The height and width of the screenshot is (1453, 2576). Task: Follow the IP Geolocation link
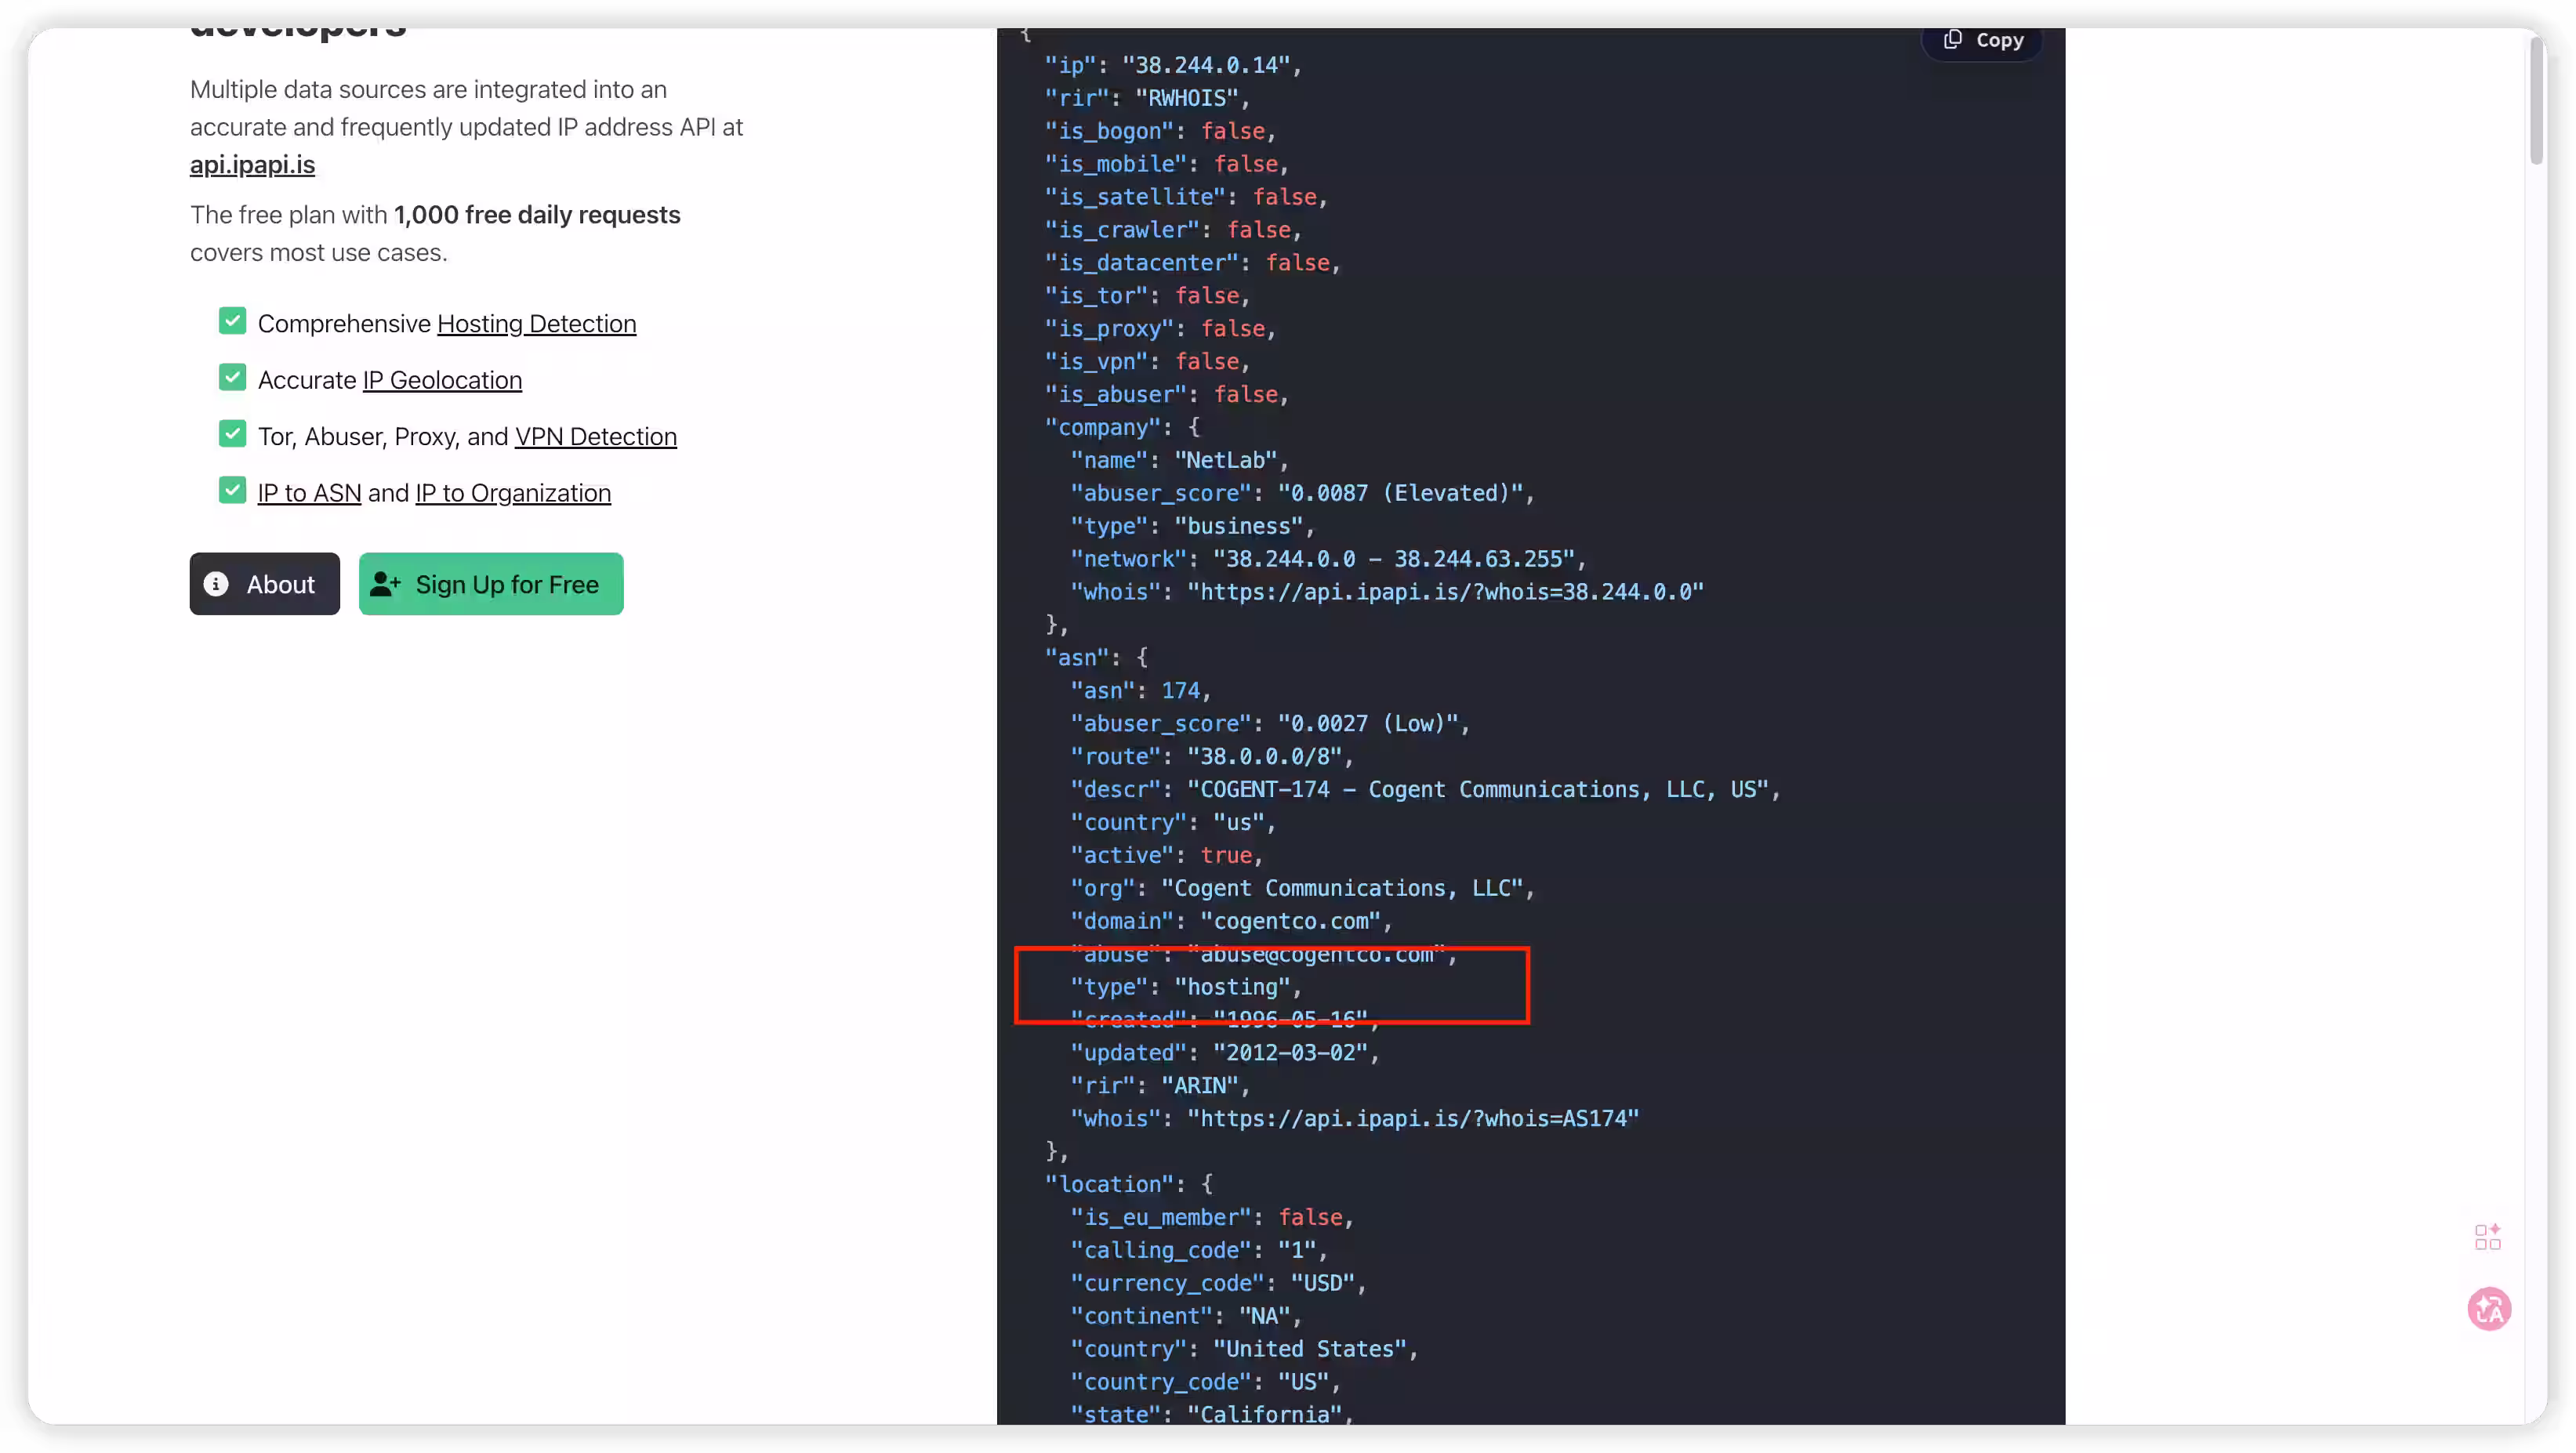(442, 380)
